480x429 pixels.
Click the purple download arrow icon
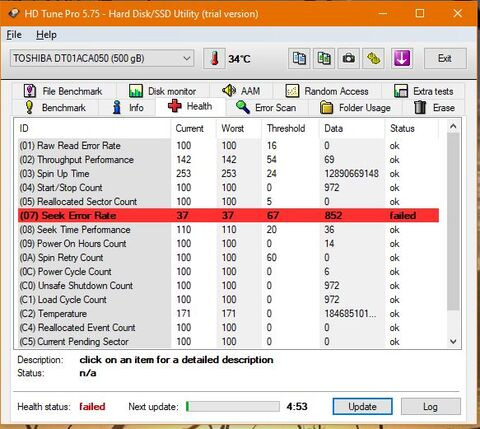(x=402, y=59)
